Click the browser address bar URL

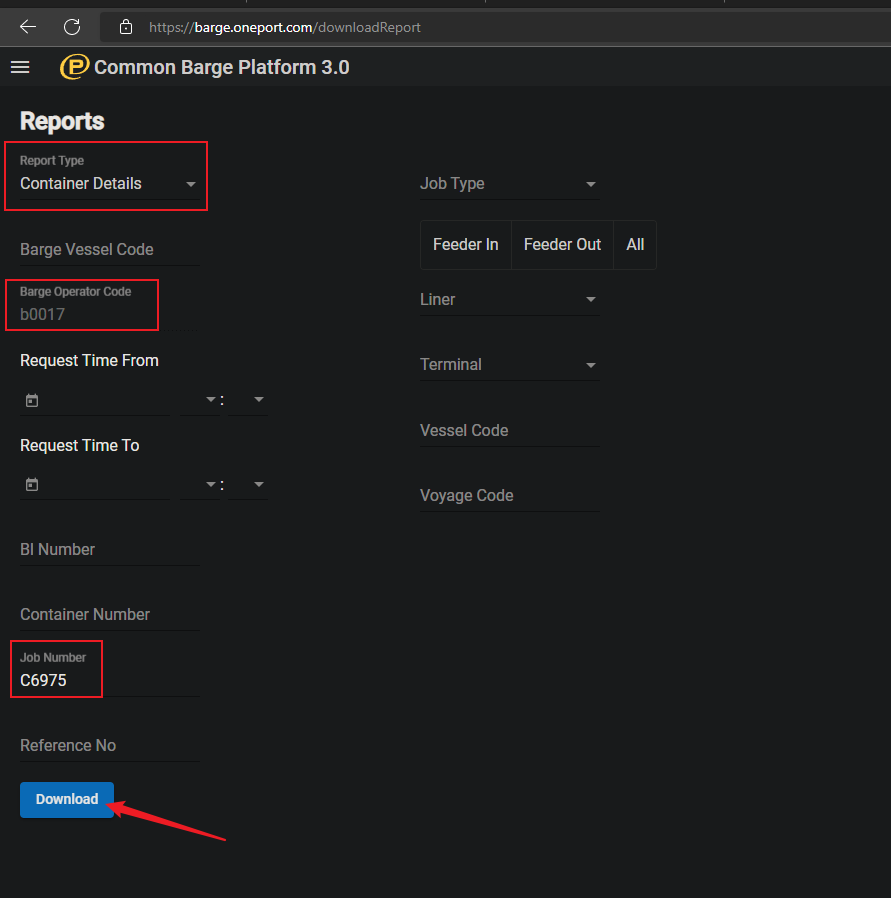coord(285,27)
